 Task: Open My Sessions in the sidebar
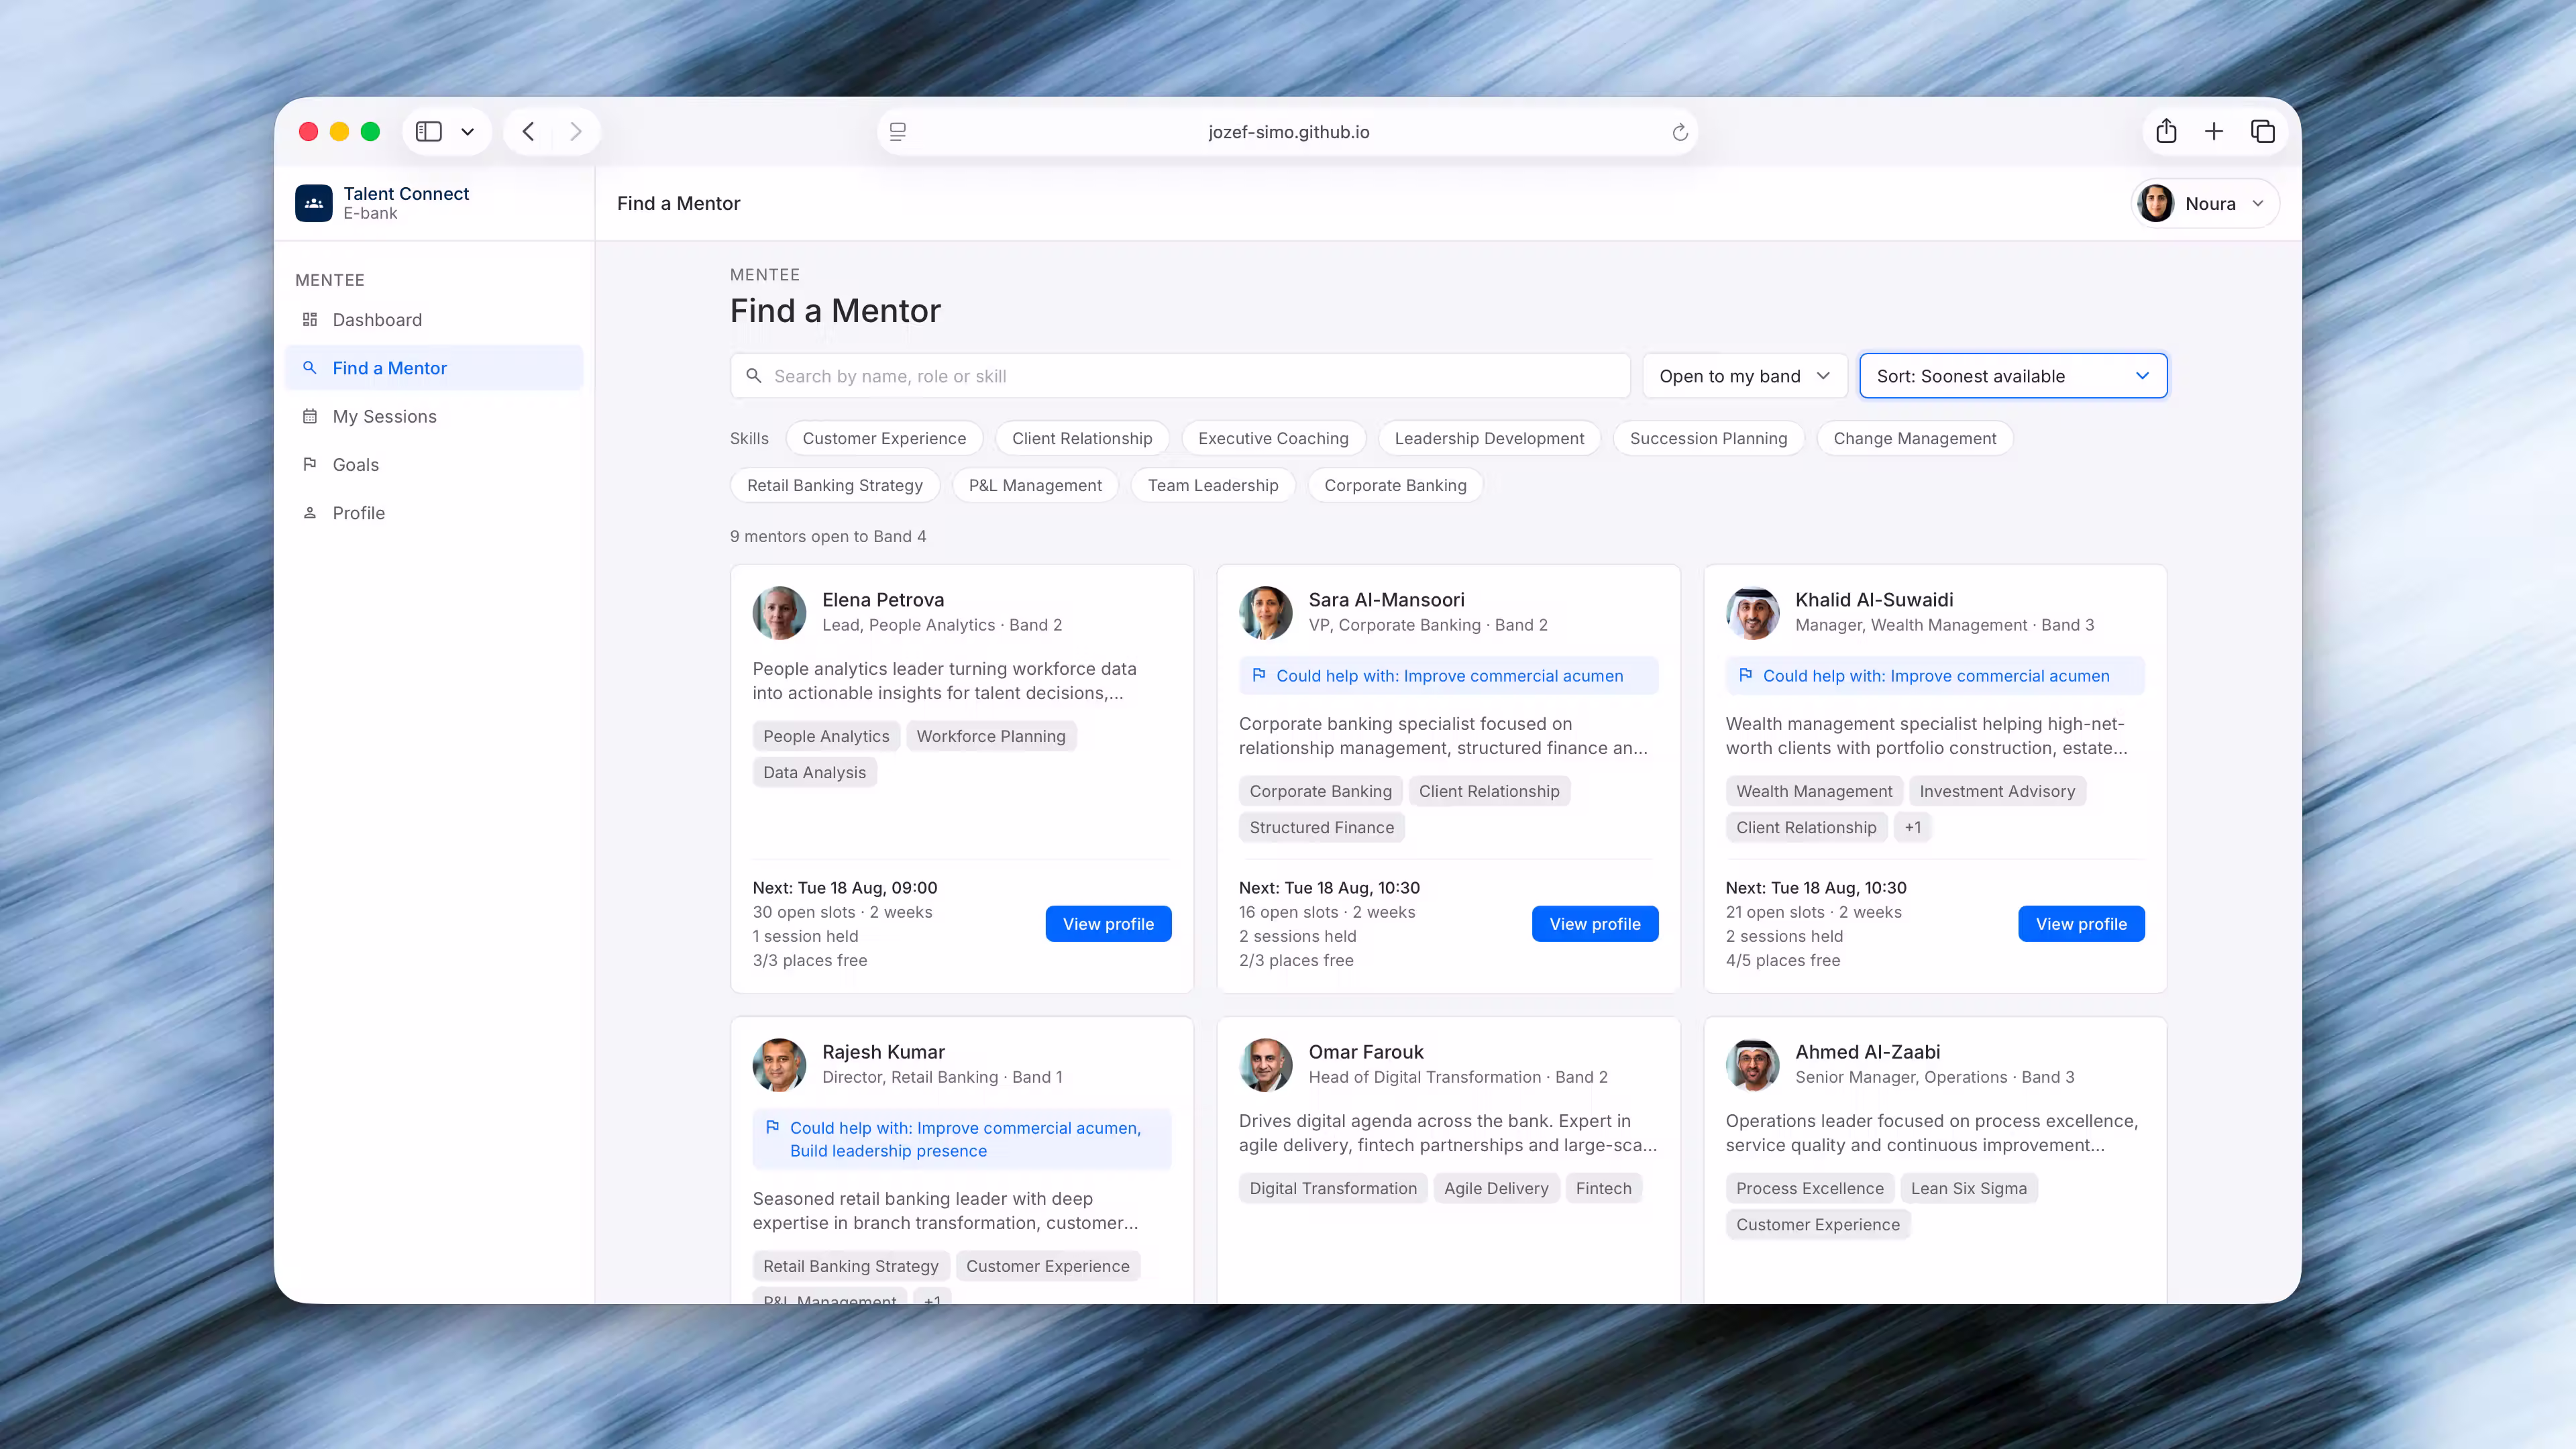point(434,416)
